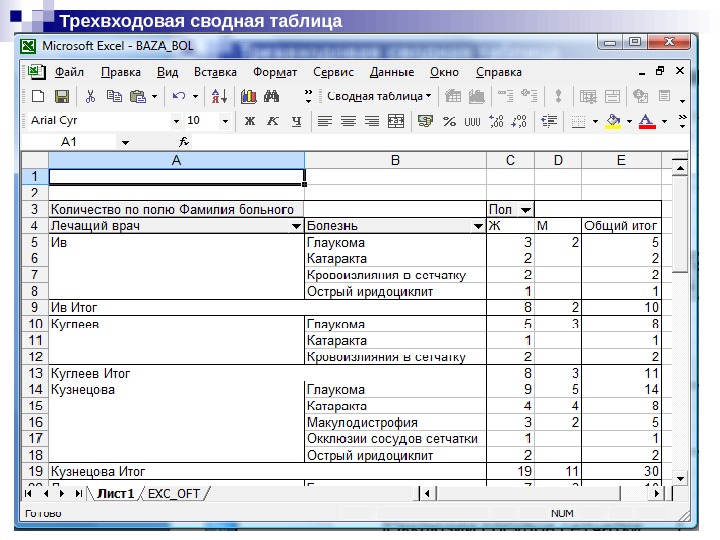Open the Данные menu

coord(392,72)
